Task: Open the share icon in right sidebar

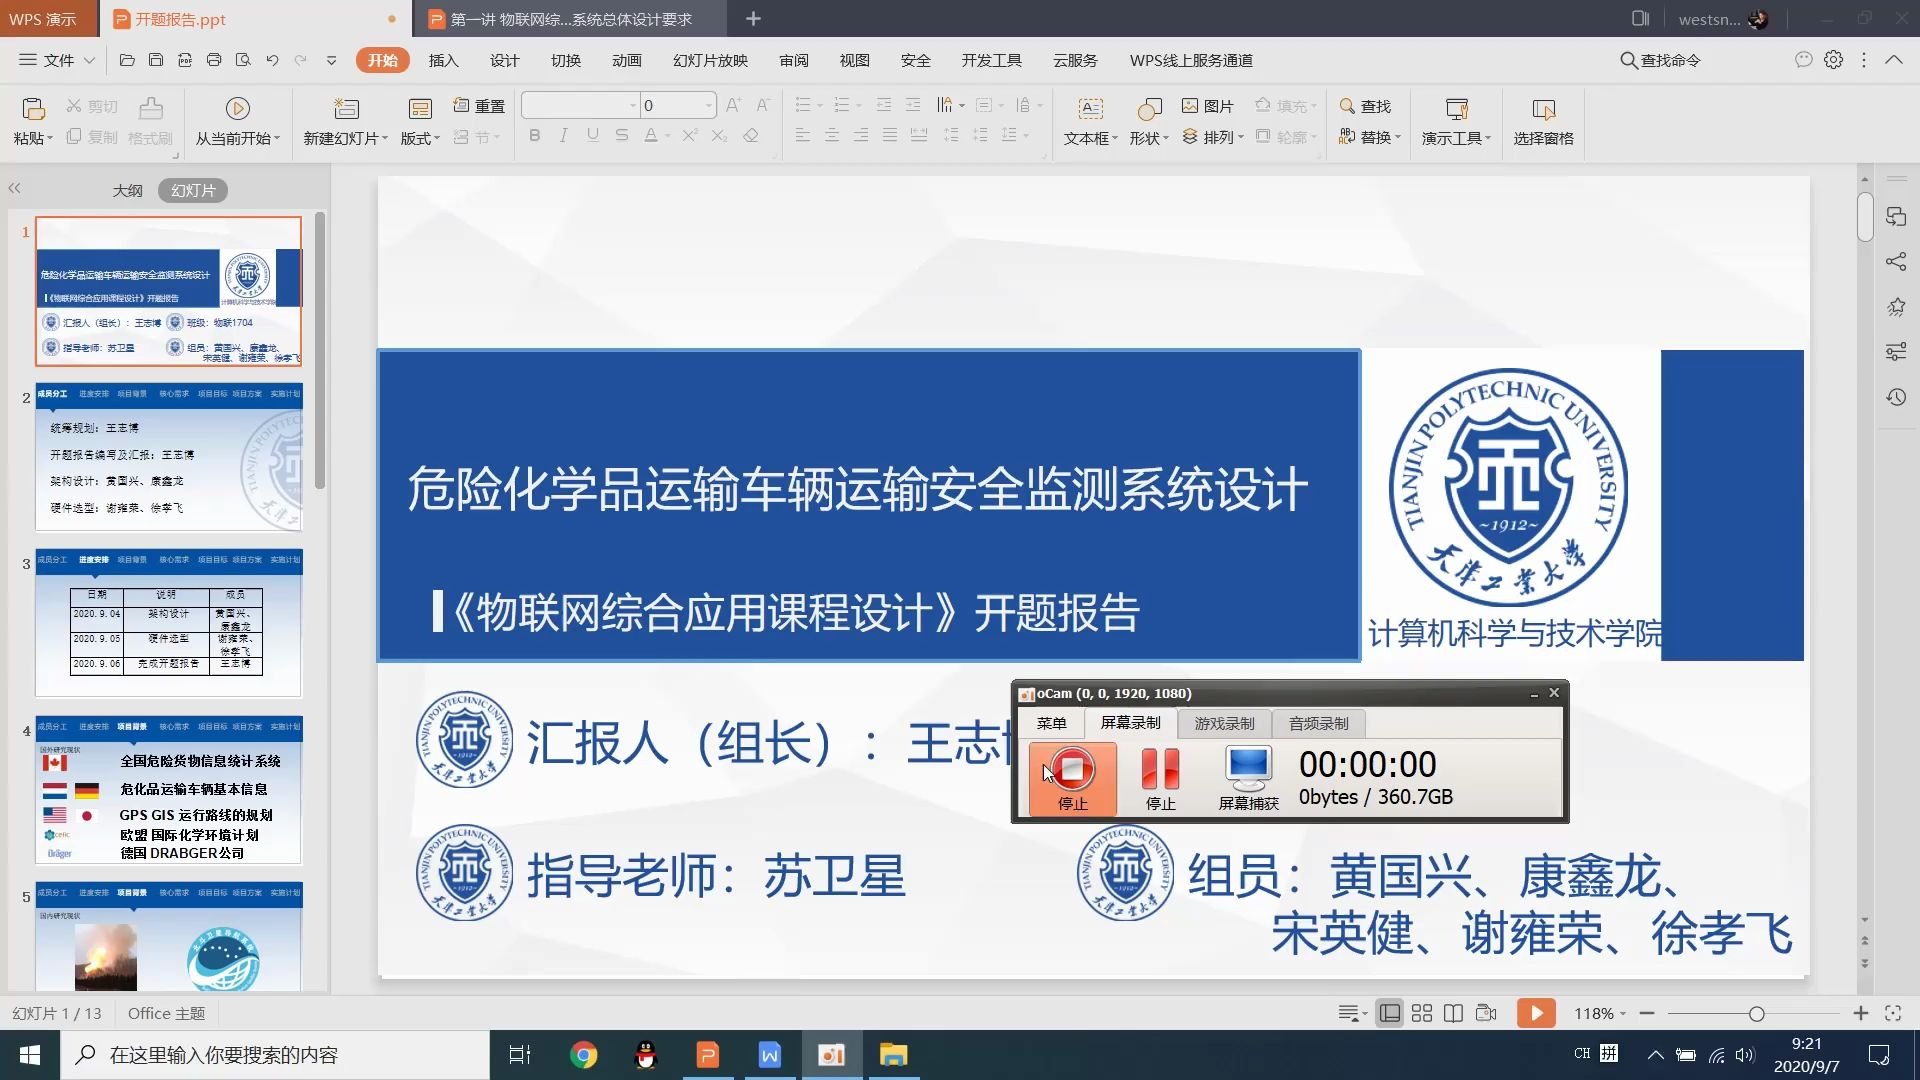Action: pyautogui.click(x=1896, y=262)
